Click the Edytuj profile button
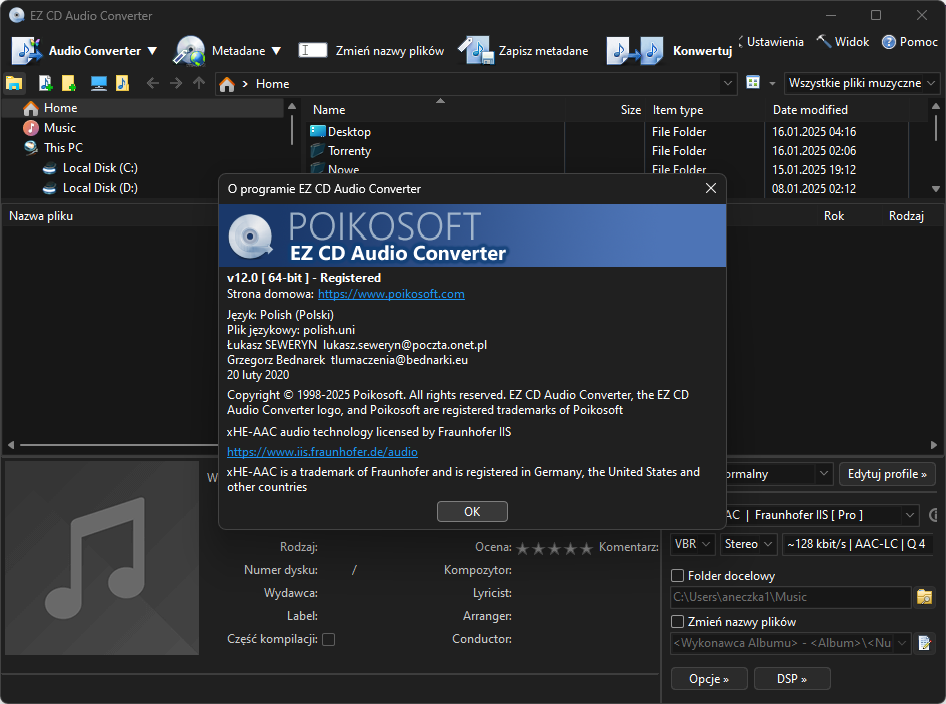Image resolution: width=946 pixels, height=704 pixels. tap(887, 474)
